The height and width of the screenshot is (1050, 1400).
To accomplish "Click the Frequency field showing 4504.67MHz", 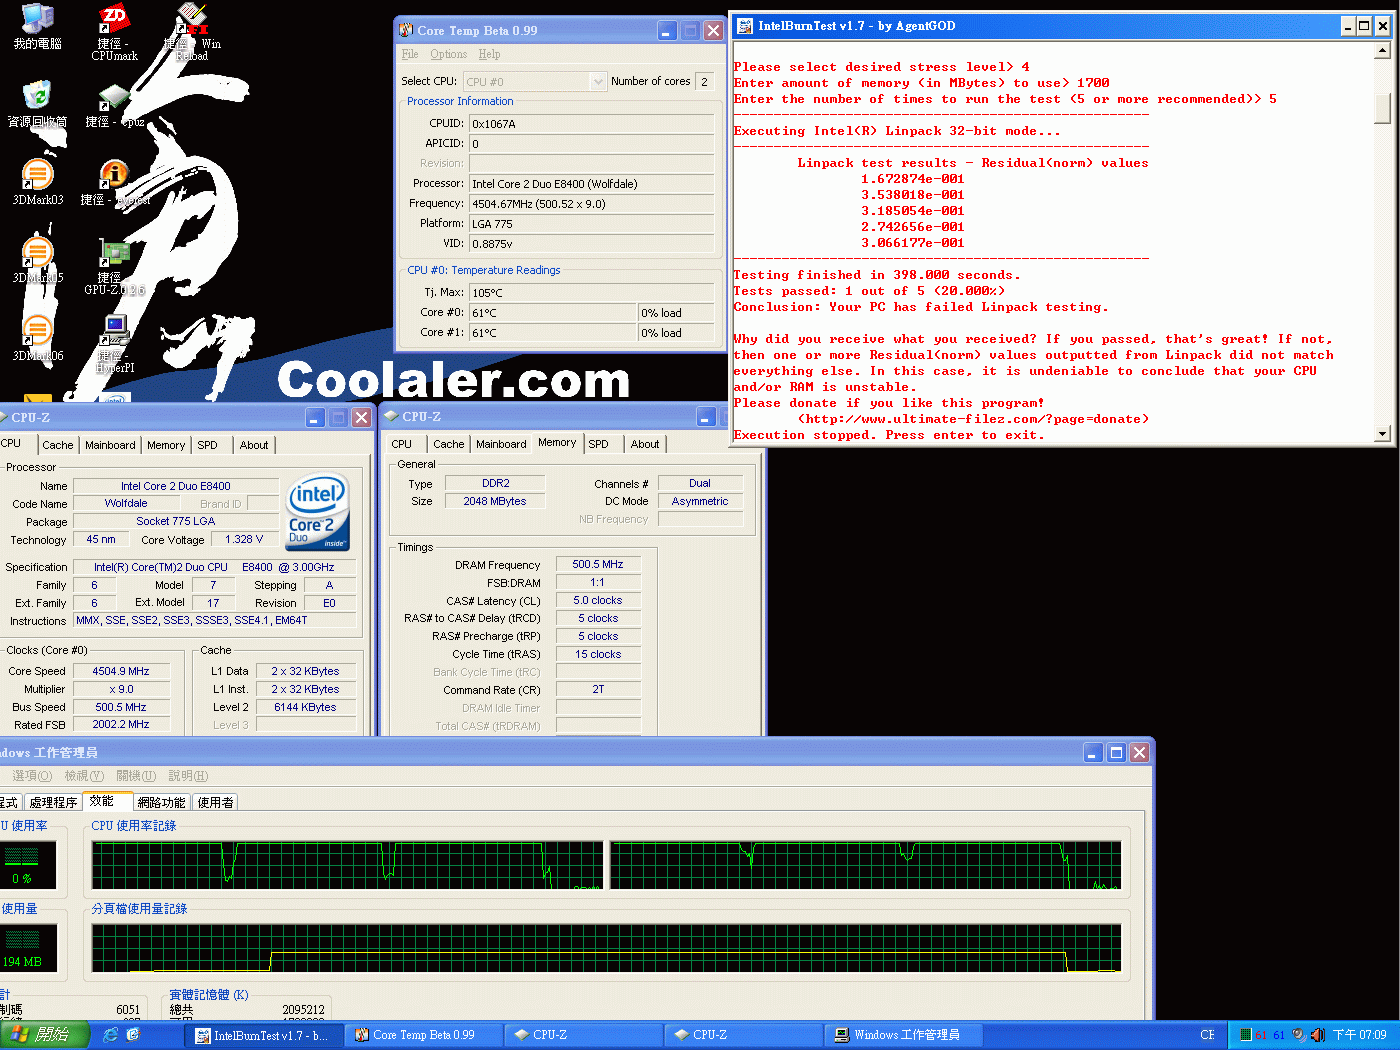I will [592, 204].
